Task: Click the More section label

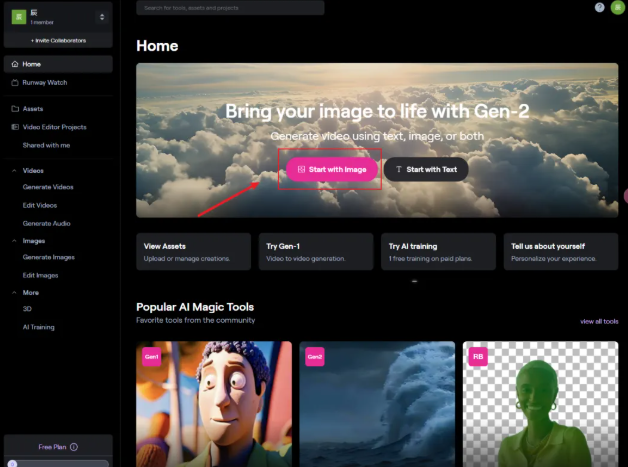Action: (30, 293)
